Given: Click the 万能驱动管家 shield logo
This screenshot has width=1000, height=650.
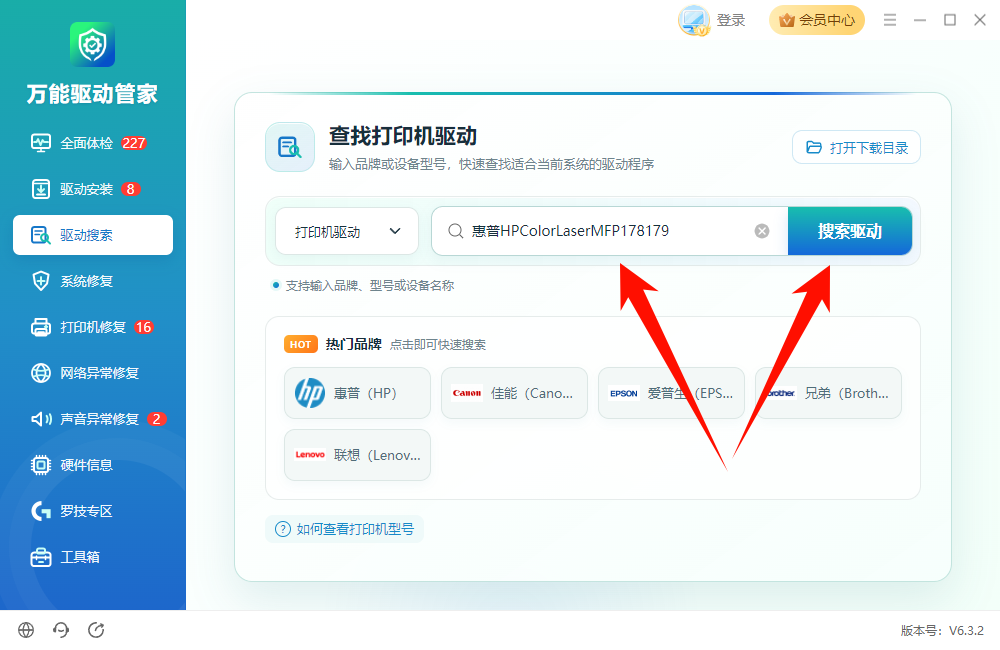Looking at the screenshot, I should coord(92,44).
